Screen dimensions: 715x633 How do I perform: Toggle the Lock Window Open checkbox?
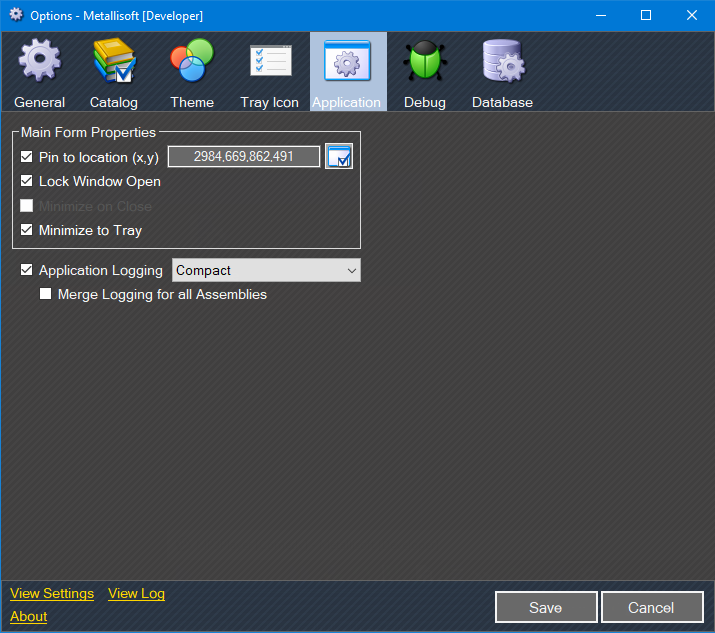(27, 182)
